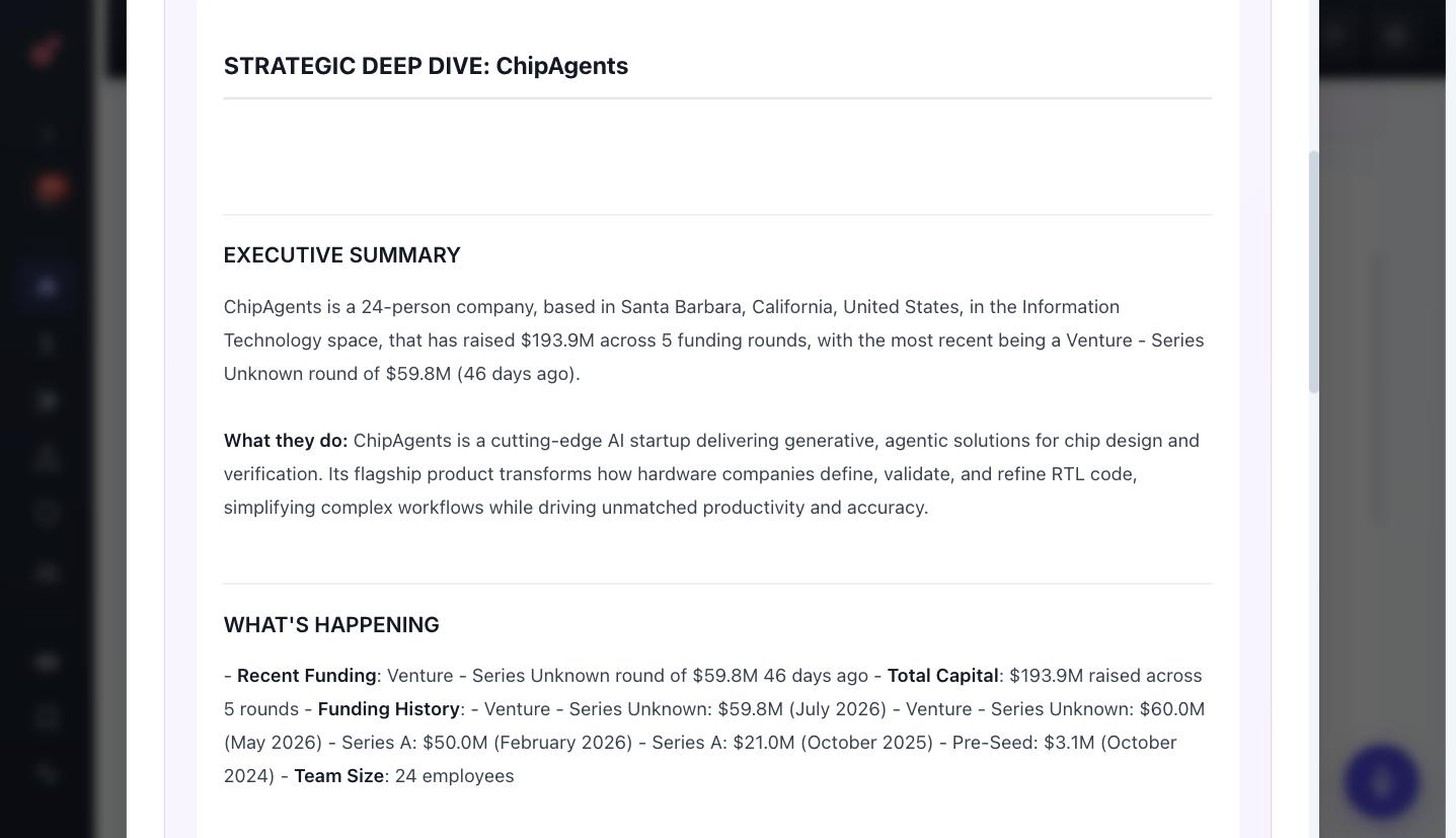This screenshot has width=1456, height=838.
Task: Click the bold 'Funding History' label
Action: (x=389, y=709)
